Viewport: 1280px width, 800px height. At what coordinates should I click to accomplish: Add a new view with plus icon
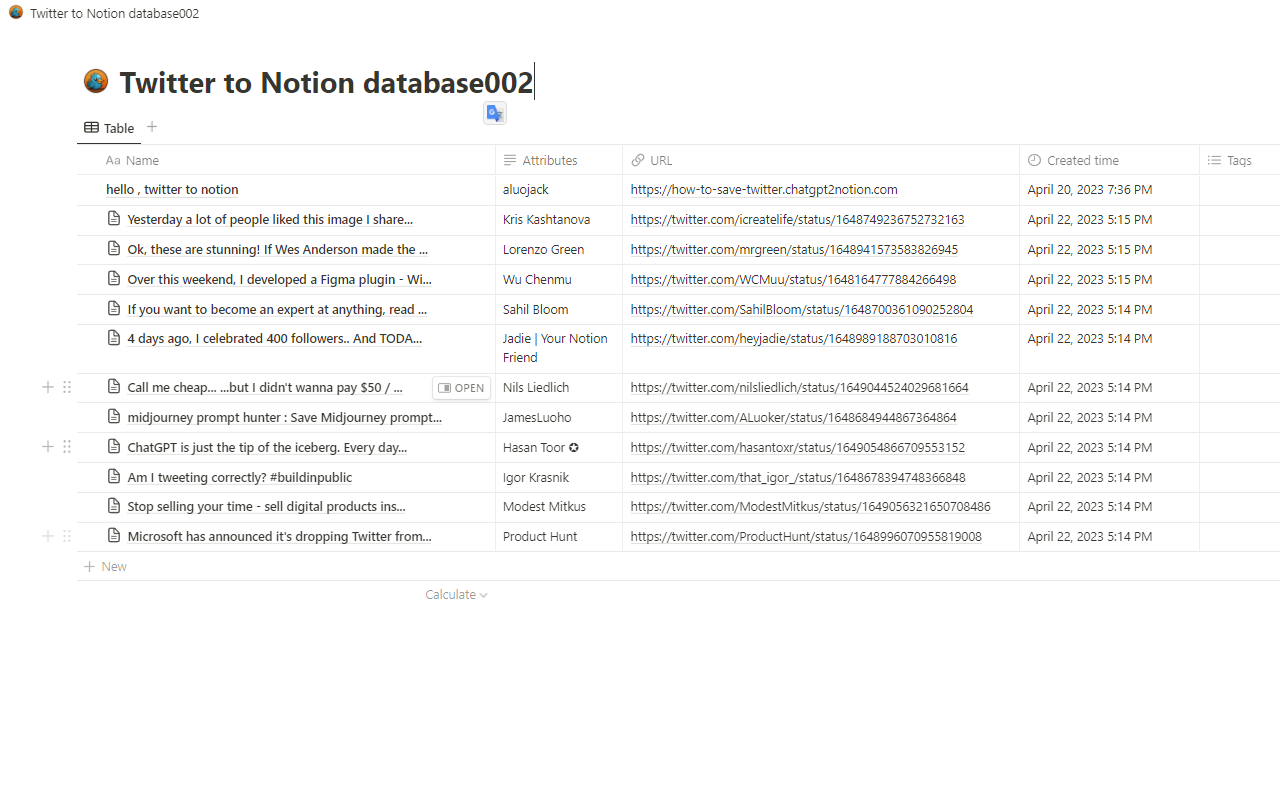pos(152,127)
